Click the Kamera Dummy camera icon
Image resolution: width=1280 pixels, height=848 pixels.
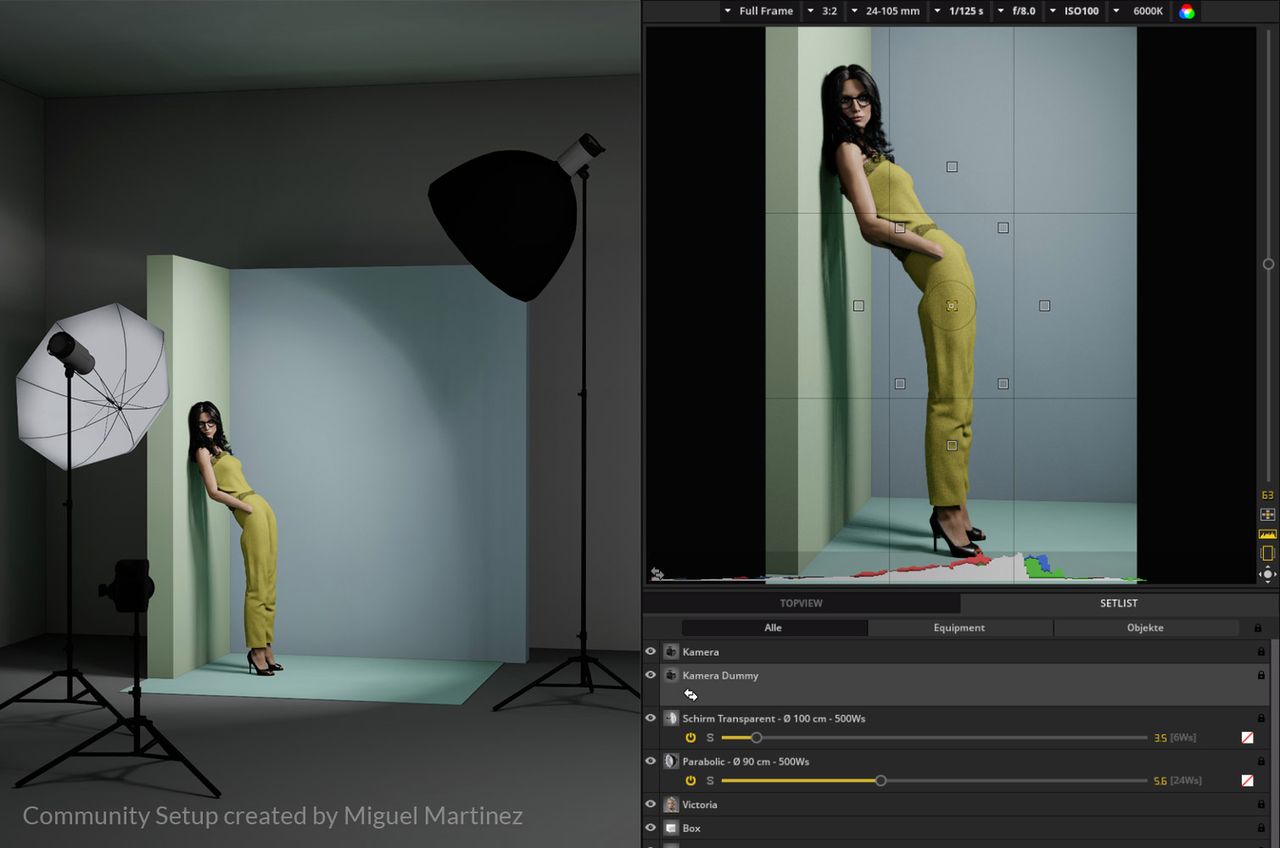click(x=671, y=676)
